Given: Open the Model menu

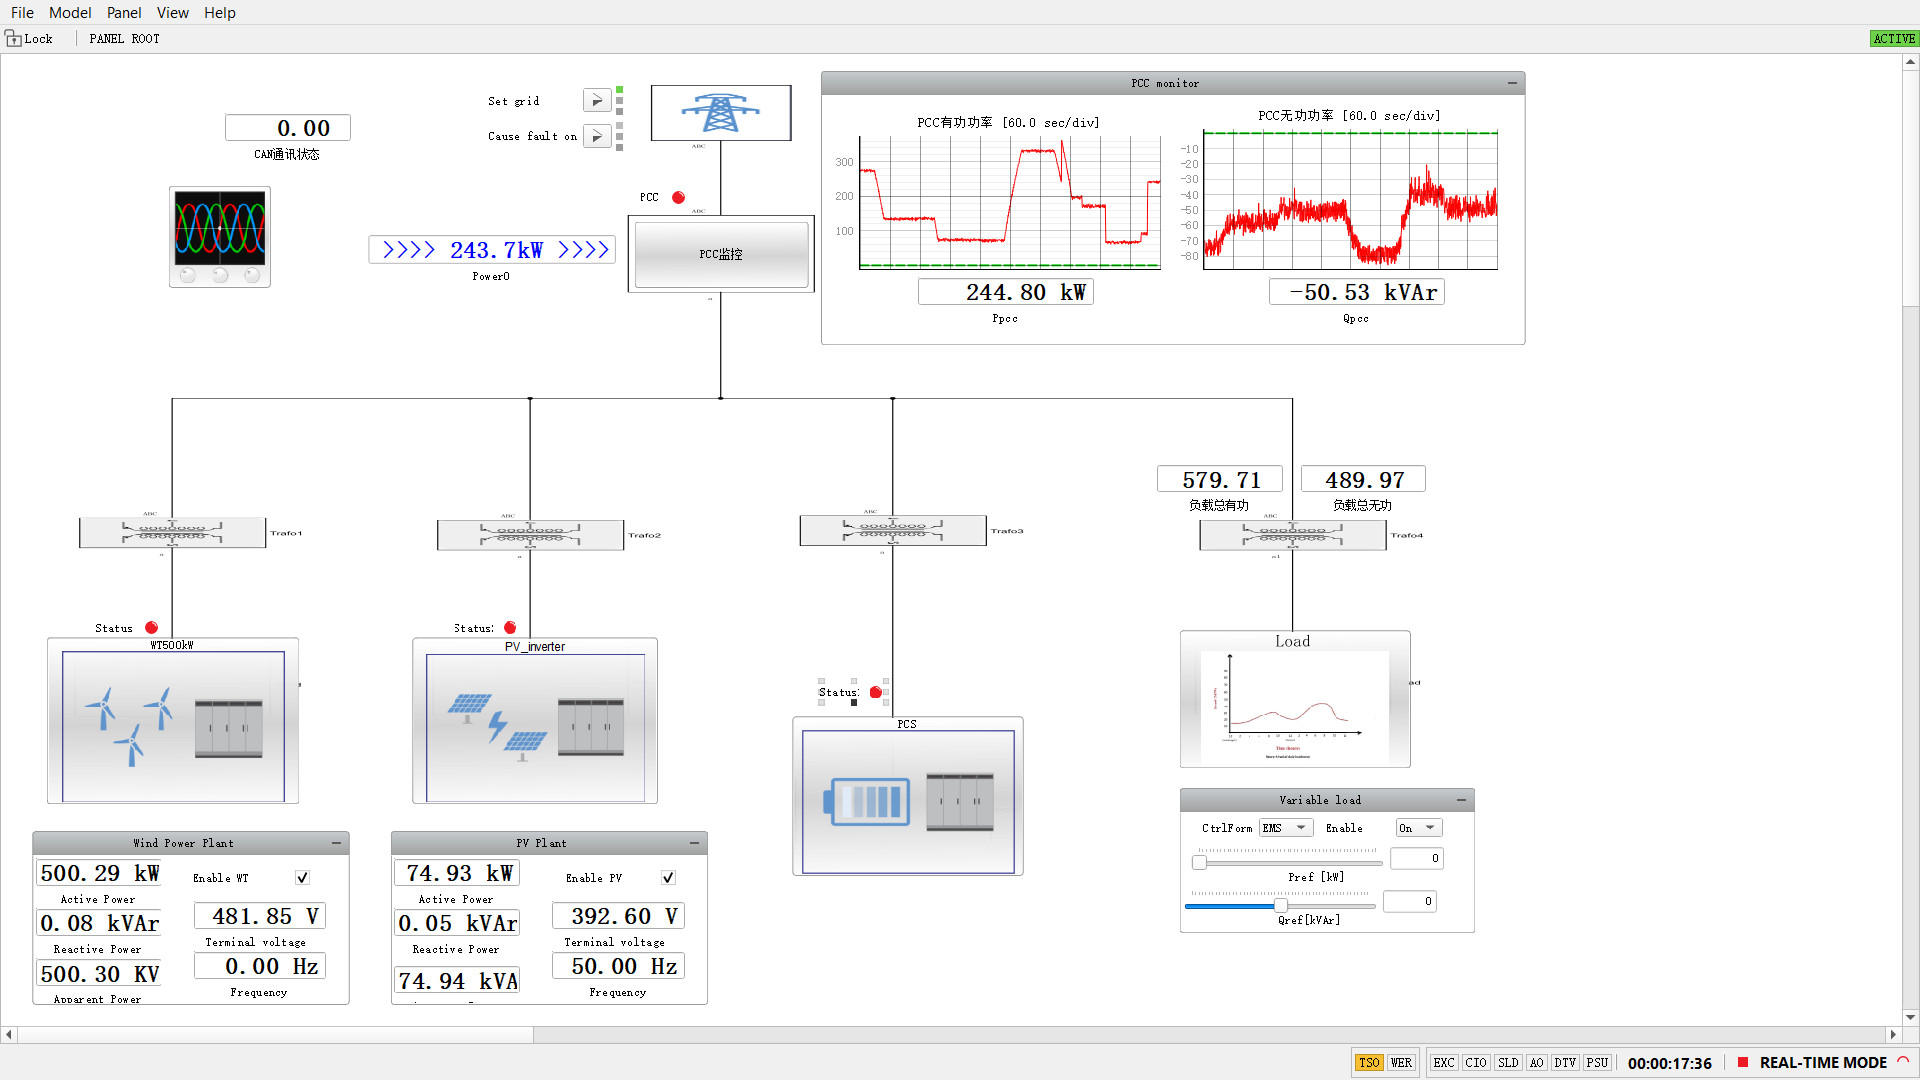Looking at the screenshot, I should 70,13.
